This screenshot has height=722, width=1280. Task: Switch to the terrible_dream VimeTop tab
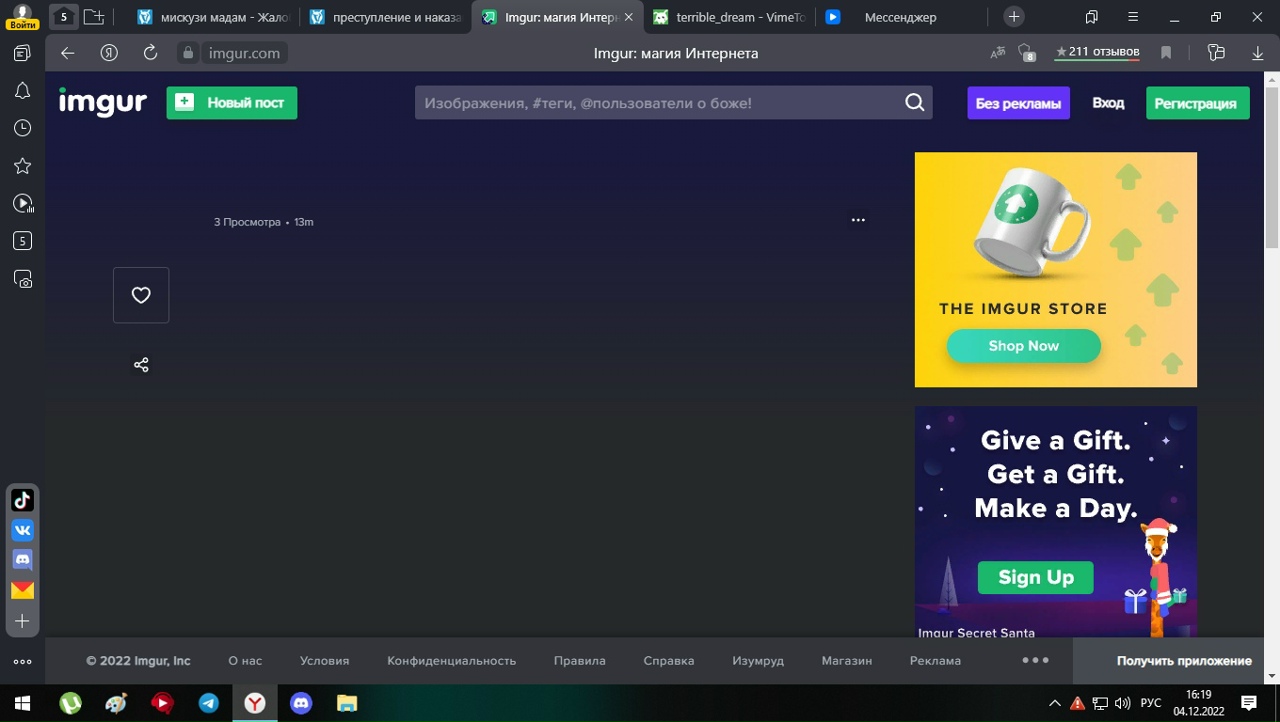pyautogui.click(x=729, y=17)
